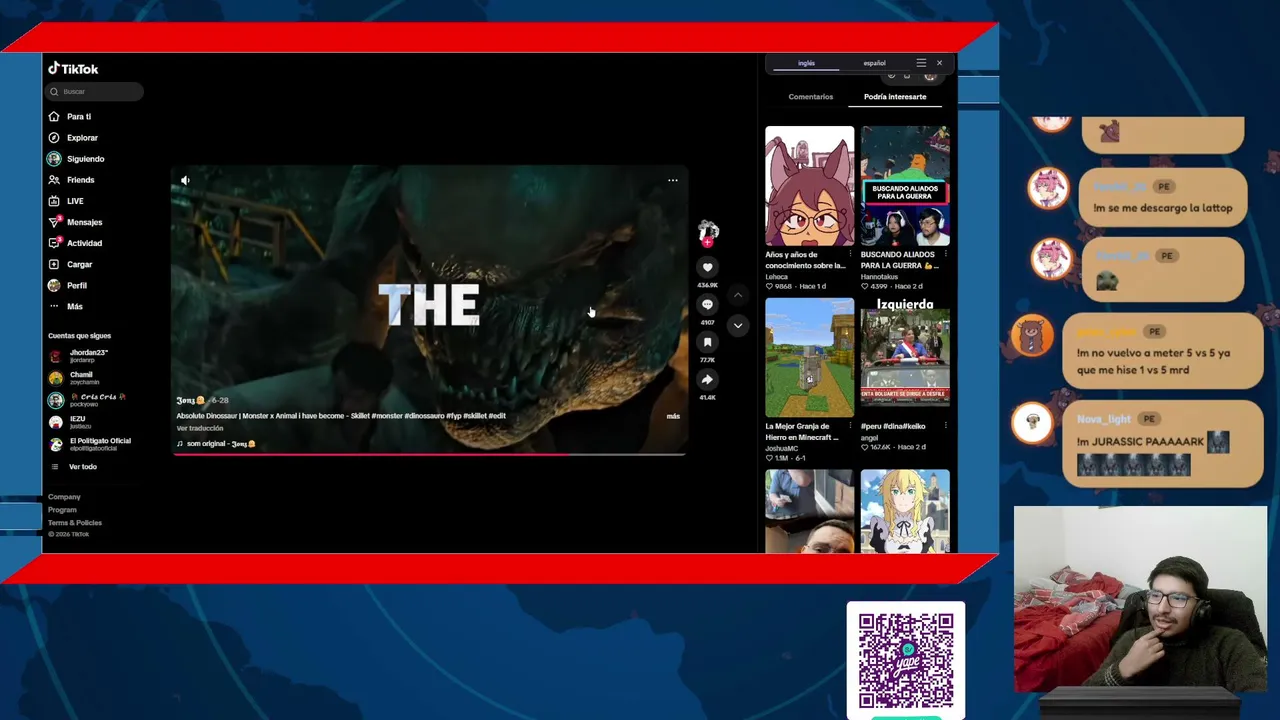Follow the creator via avatar plus icon
The image size is (1280, 720).
707,242
